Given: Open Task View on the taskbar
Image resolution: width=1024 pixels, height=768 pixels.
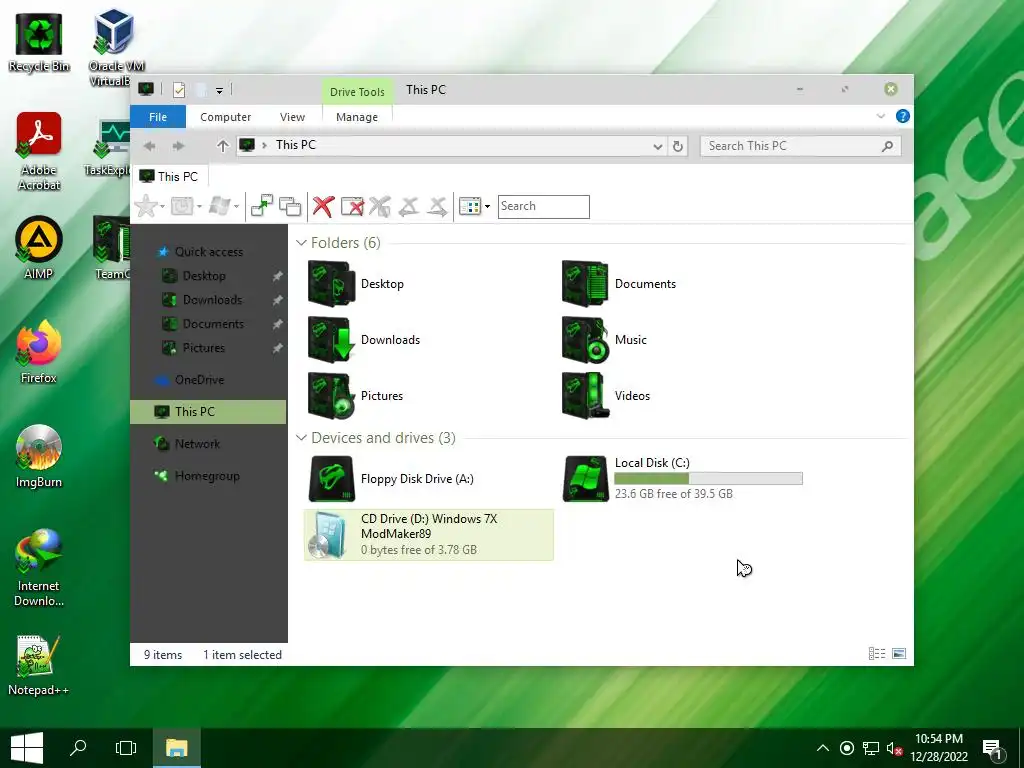Looking at the screenshot, I should pos(125,748).
